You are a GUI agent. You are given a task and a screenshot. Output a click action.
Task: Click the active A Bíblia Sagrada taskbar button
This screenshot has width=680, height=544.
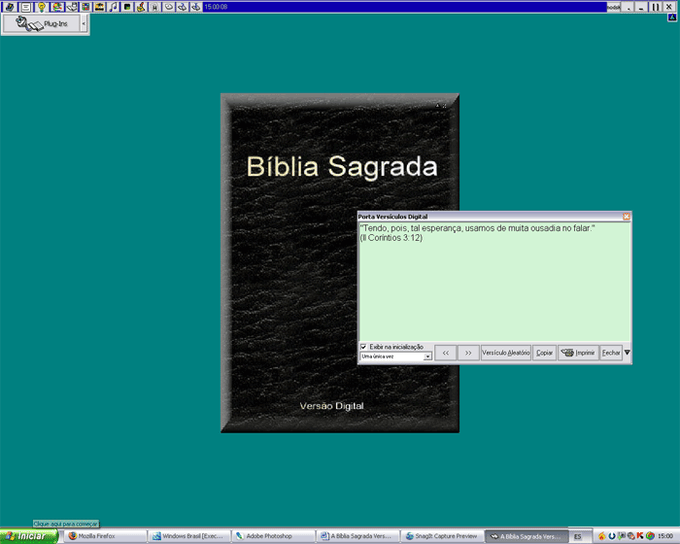coord(526,536)
